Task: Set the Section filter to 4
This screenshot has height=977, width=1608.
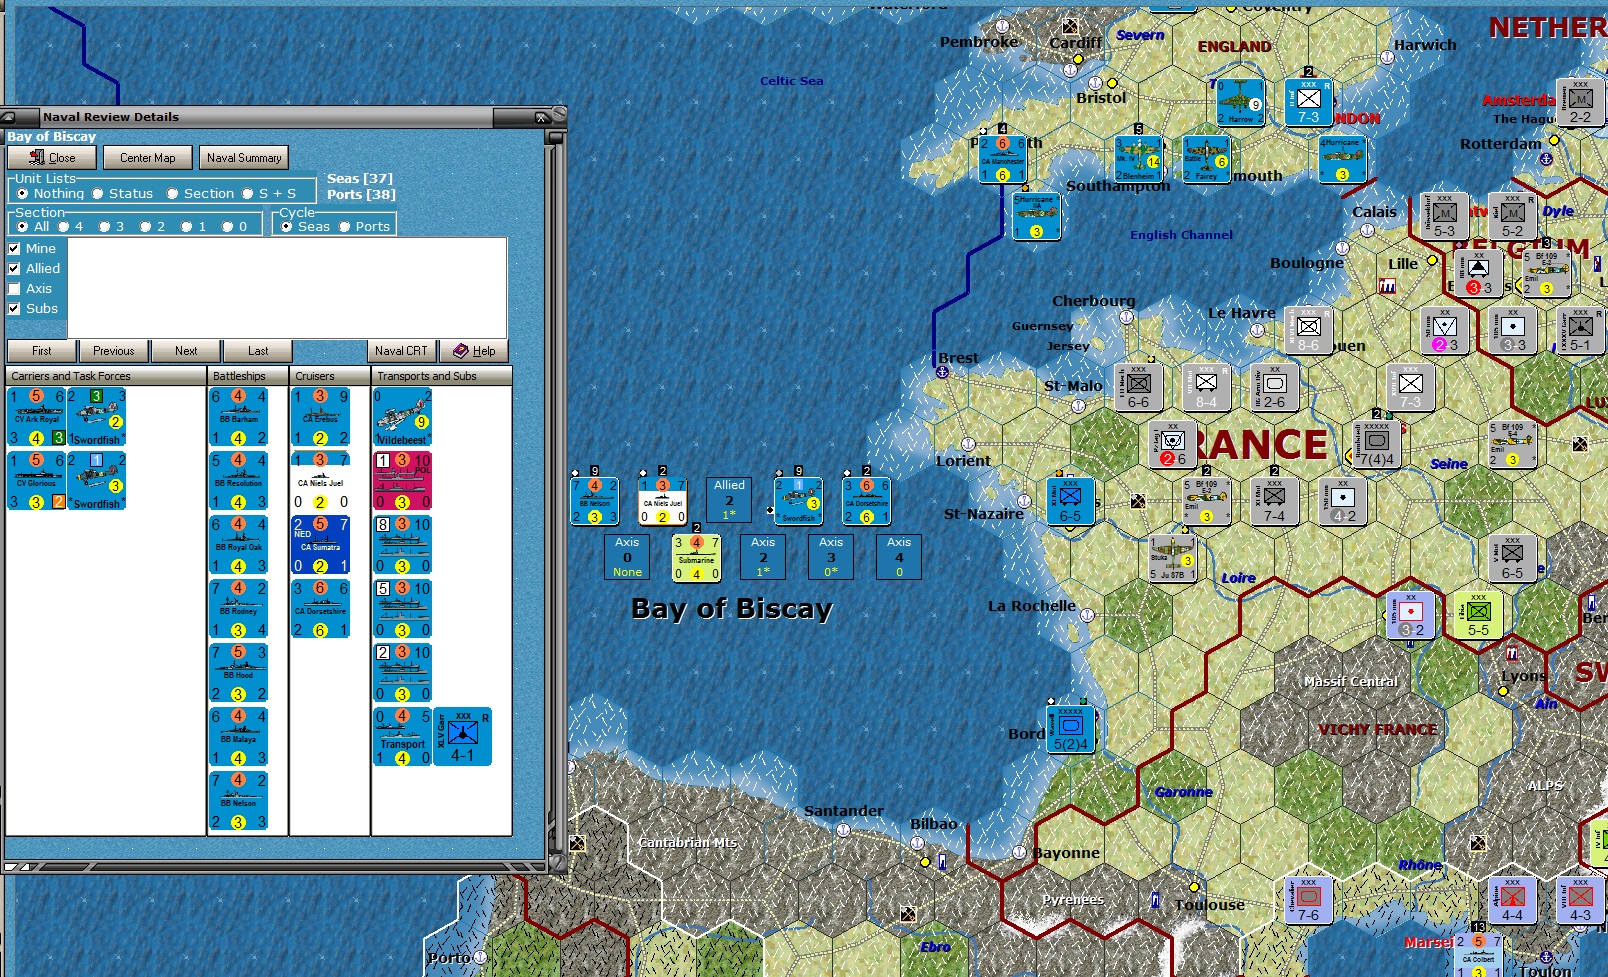Action: pyautogui.click(x=71, y=227)
